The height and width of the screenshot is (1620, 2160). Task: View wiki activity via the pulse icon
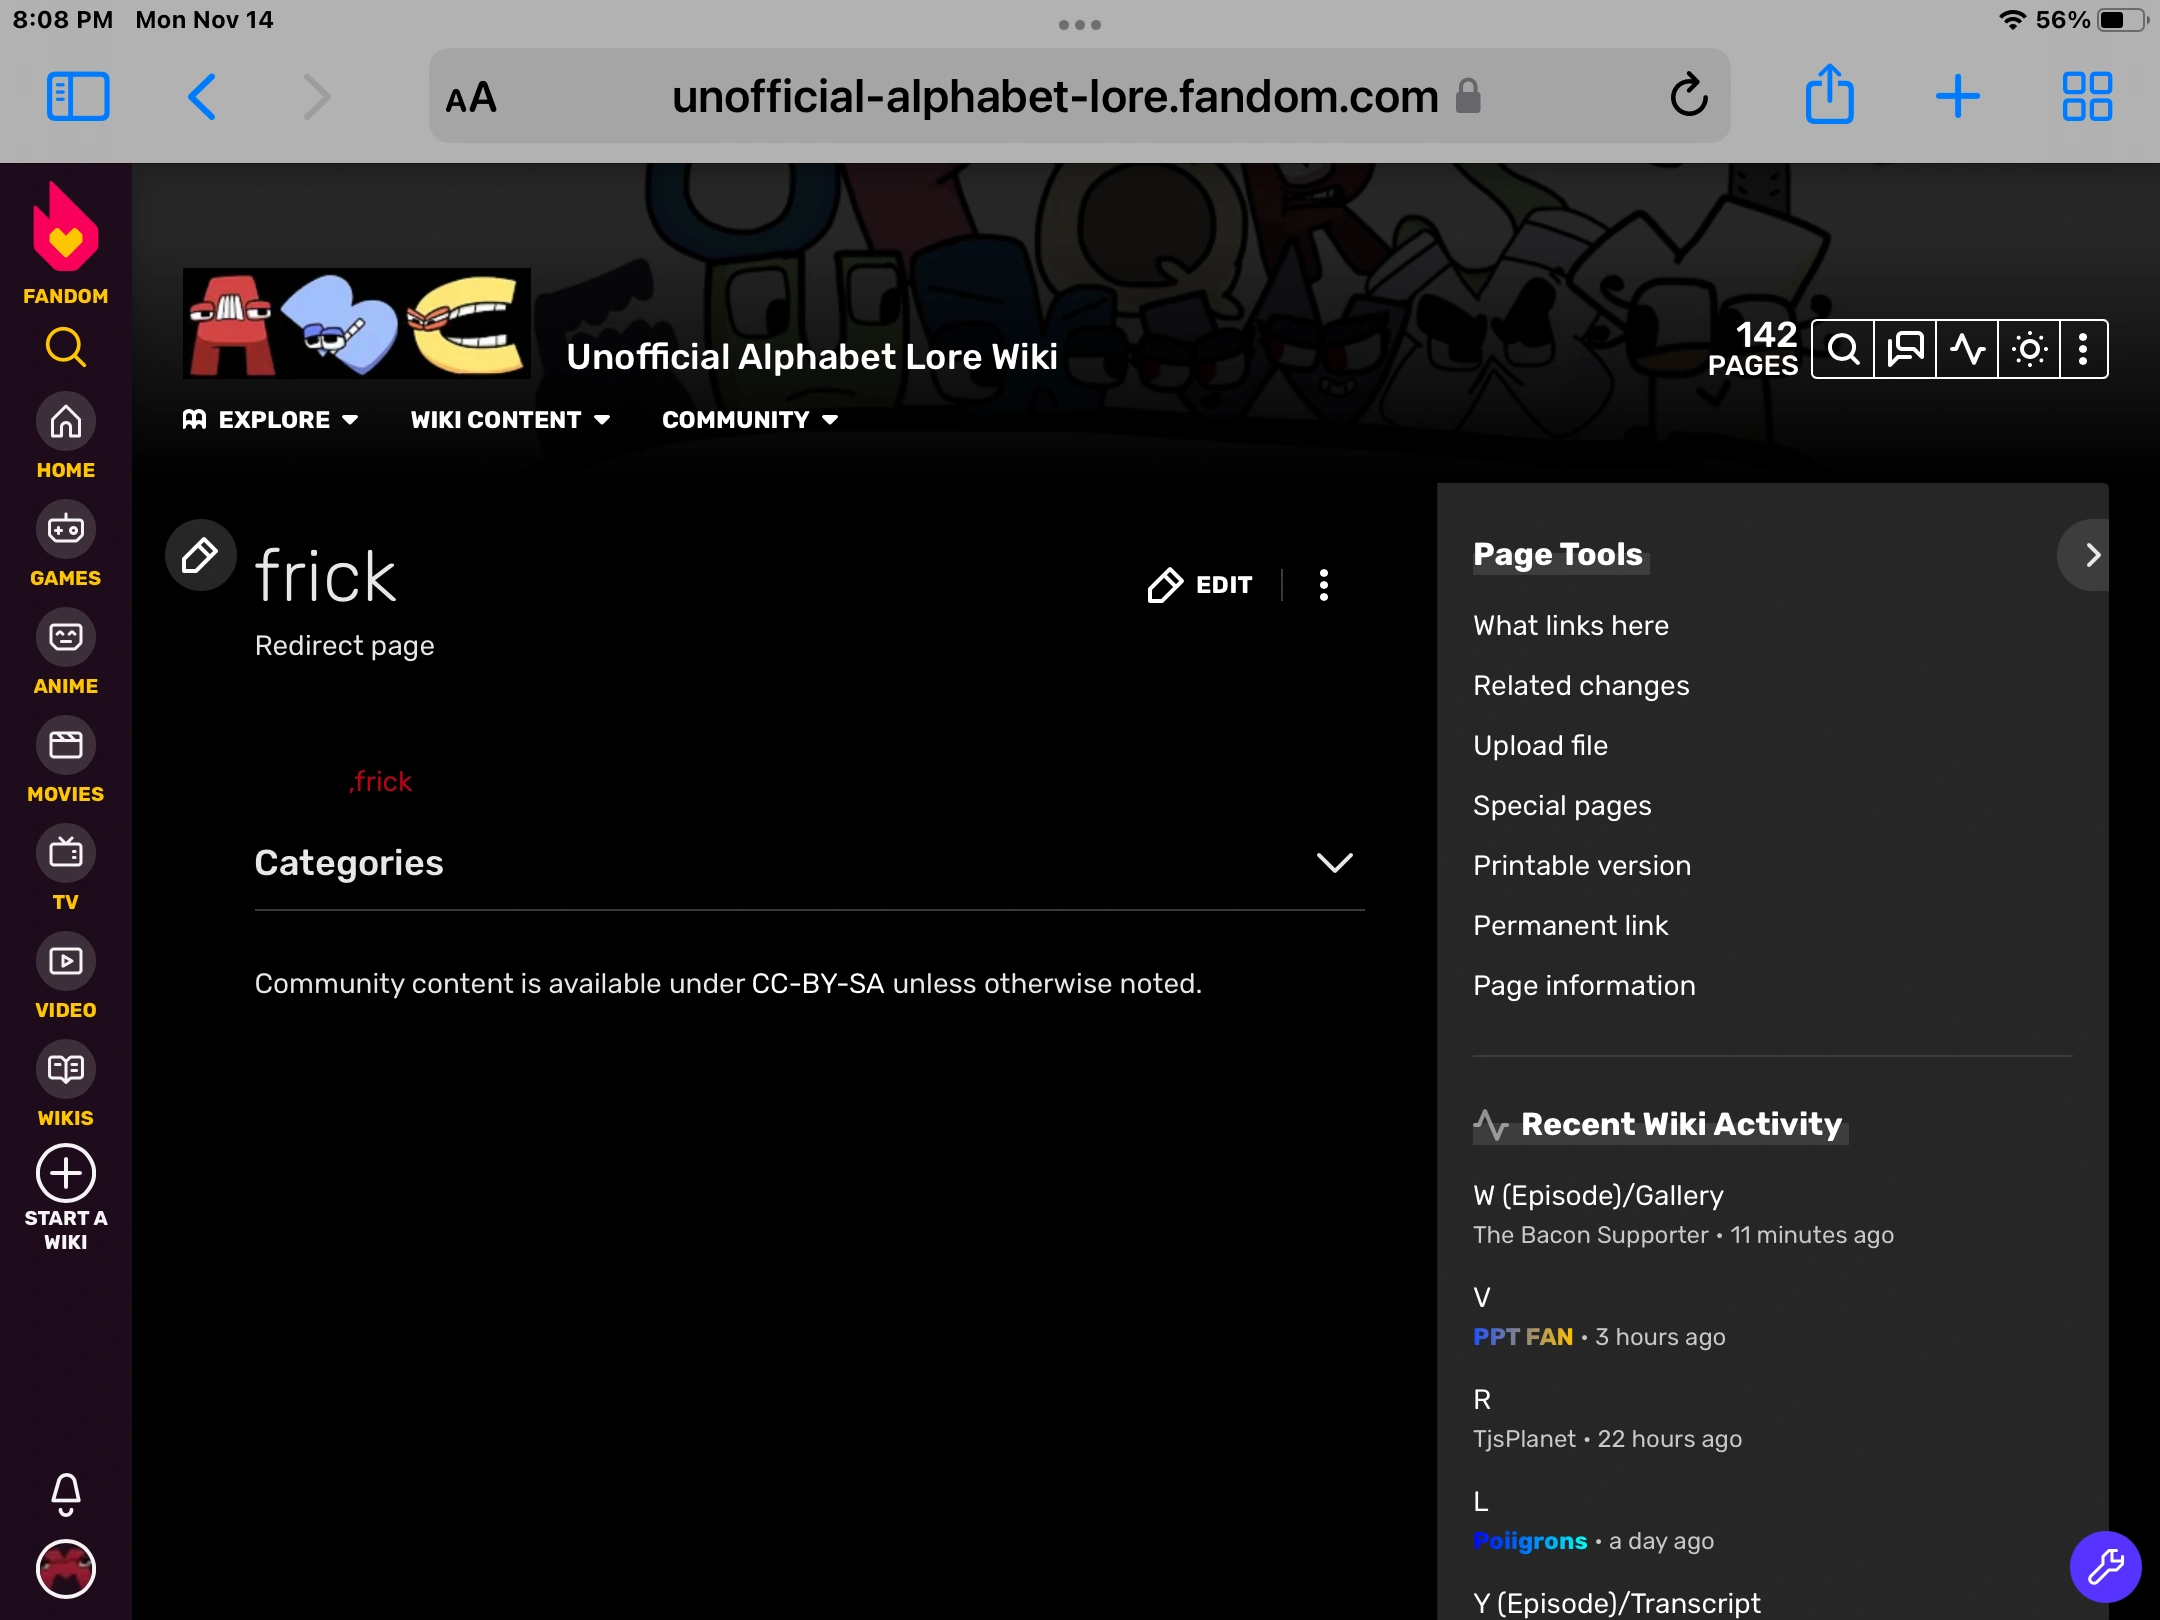(1968, 348)
